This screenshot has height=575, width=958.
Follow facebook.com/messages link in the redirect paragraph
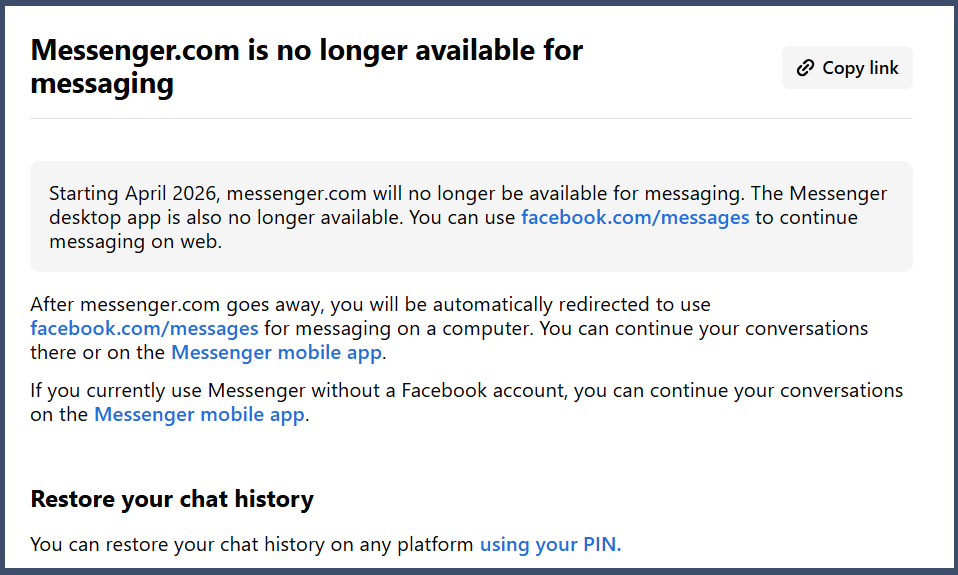(x=144, y=328)
